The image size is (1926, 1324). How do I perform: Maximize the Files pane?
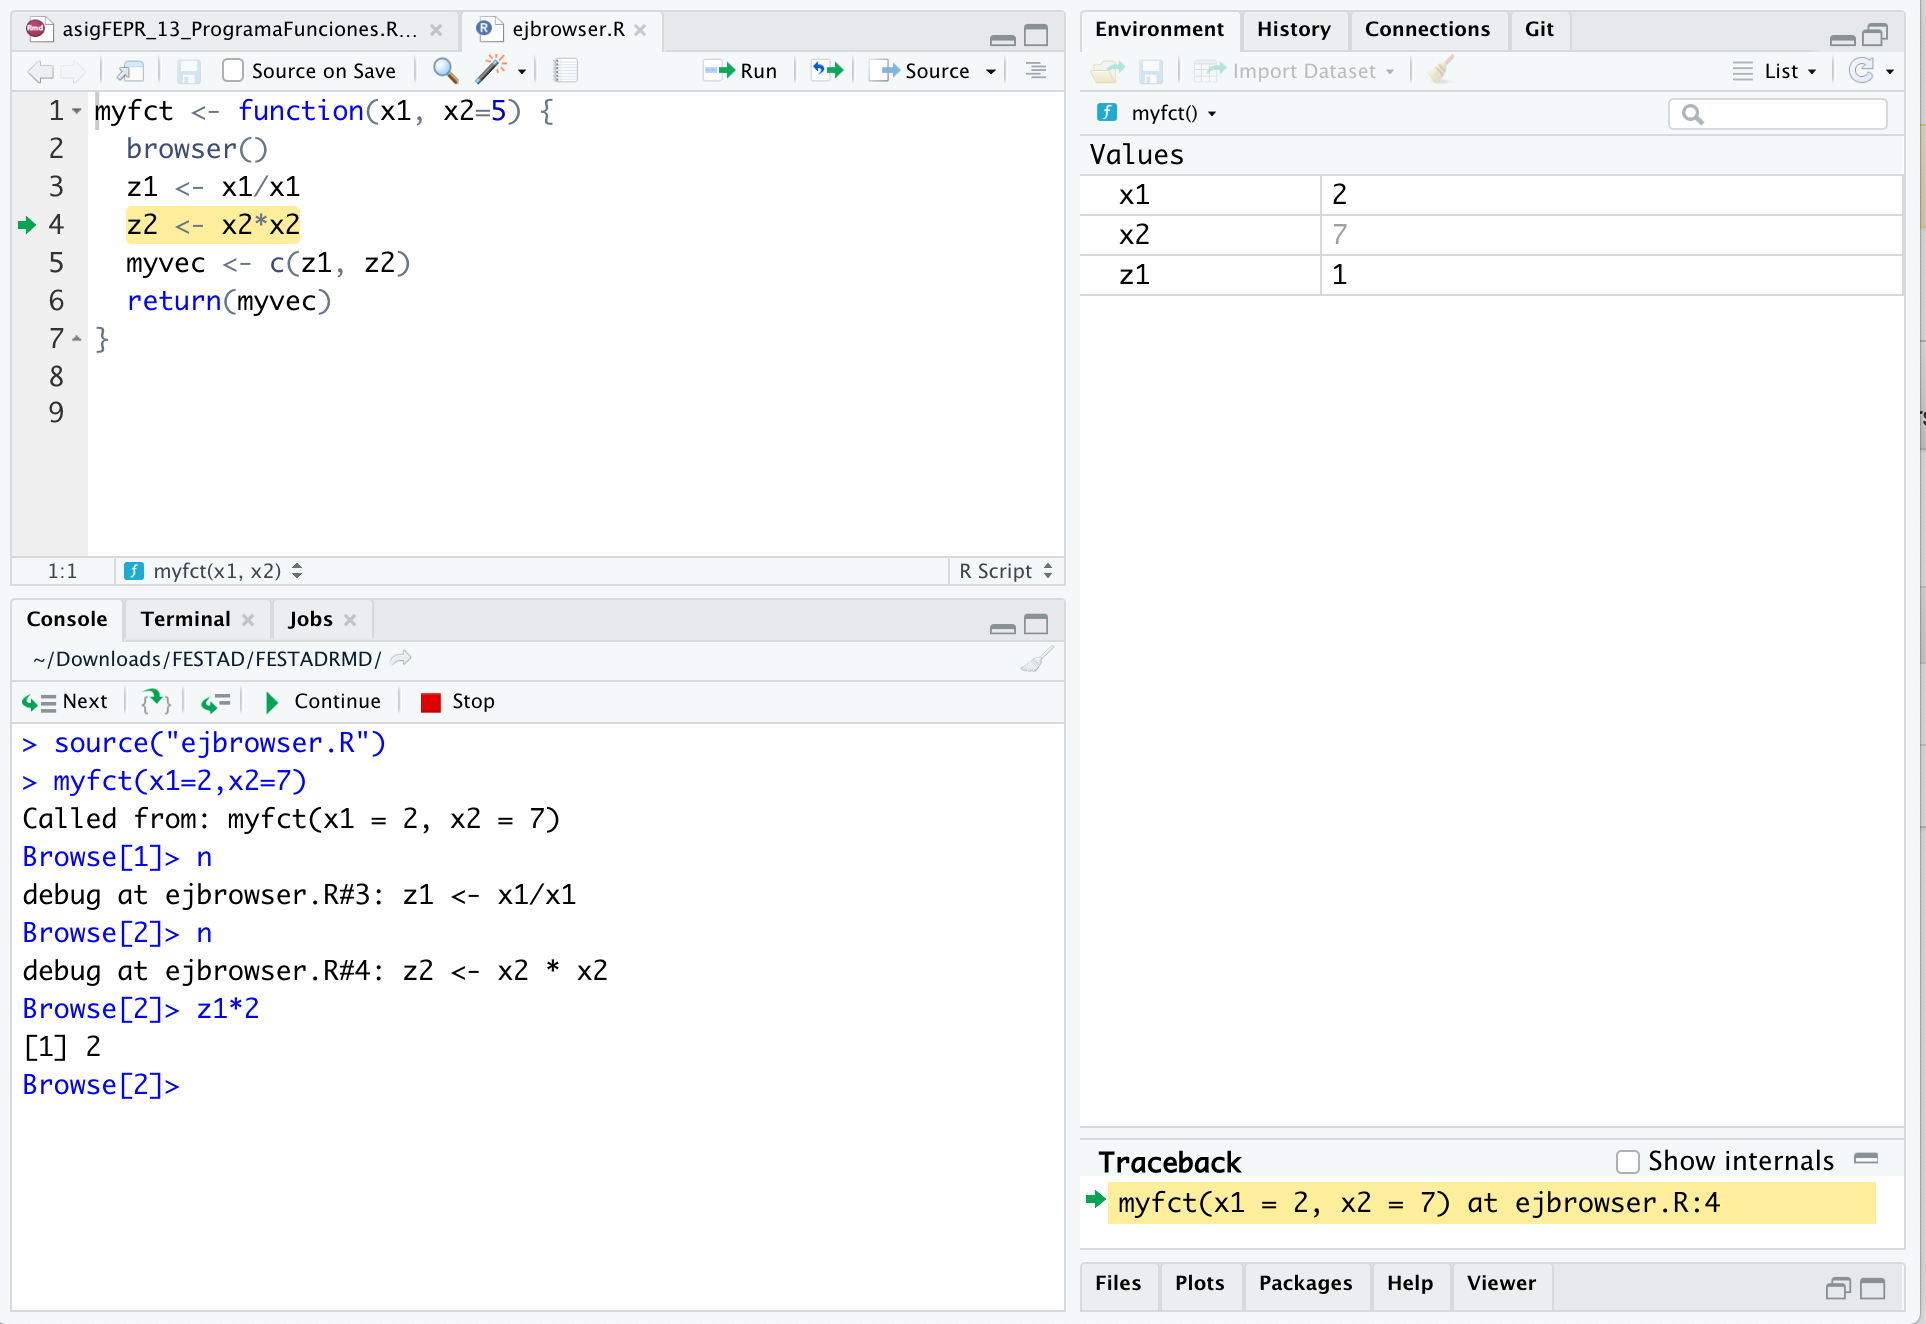[1873, 1288]
